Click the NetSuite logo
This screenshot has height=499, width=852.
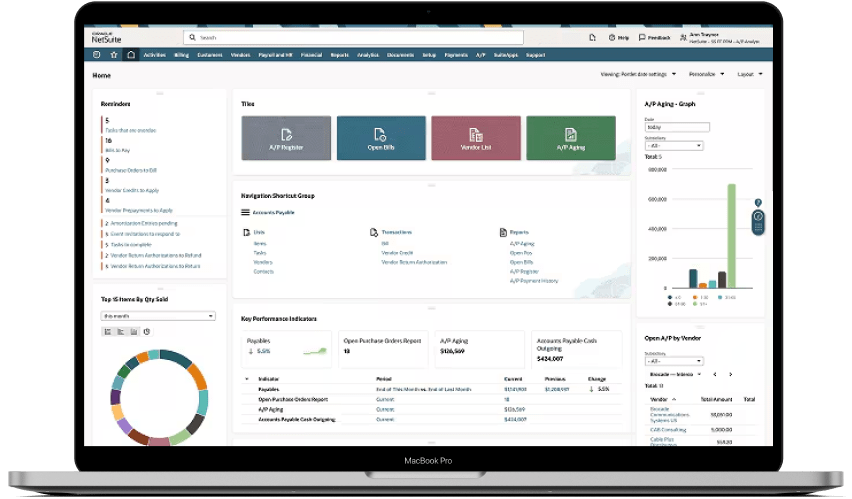click(106, 38)
